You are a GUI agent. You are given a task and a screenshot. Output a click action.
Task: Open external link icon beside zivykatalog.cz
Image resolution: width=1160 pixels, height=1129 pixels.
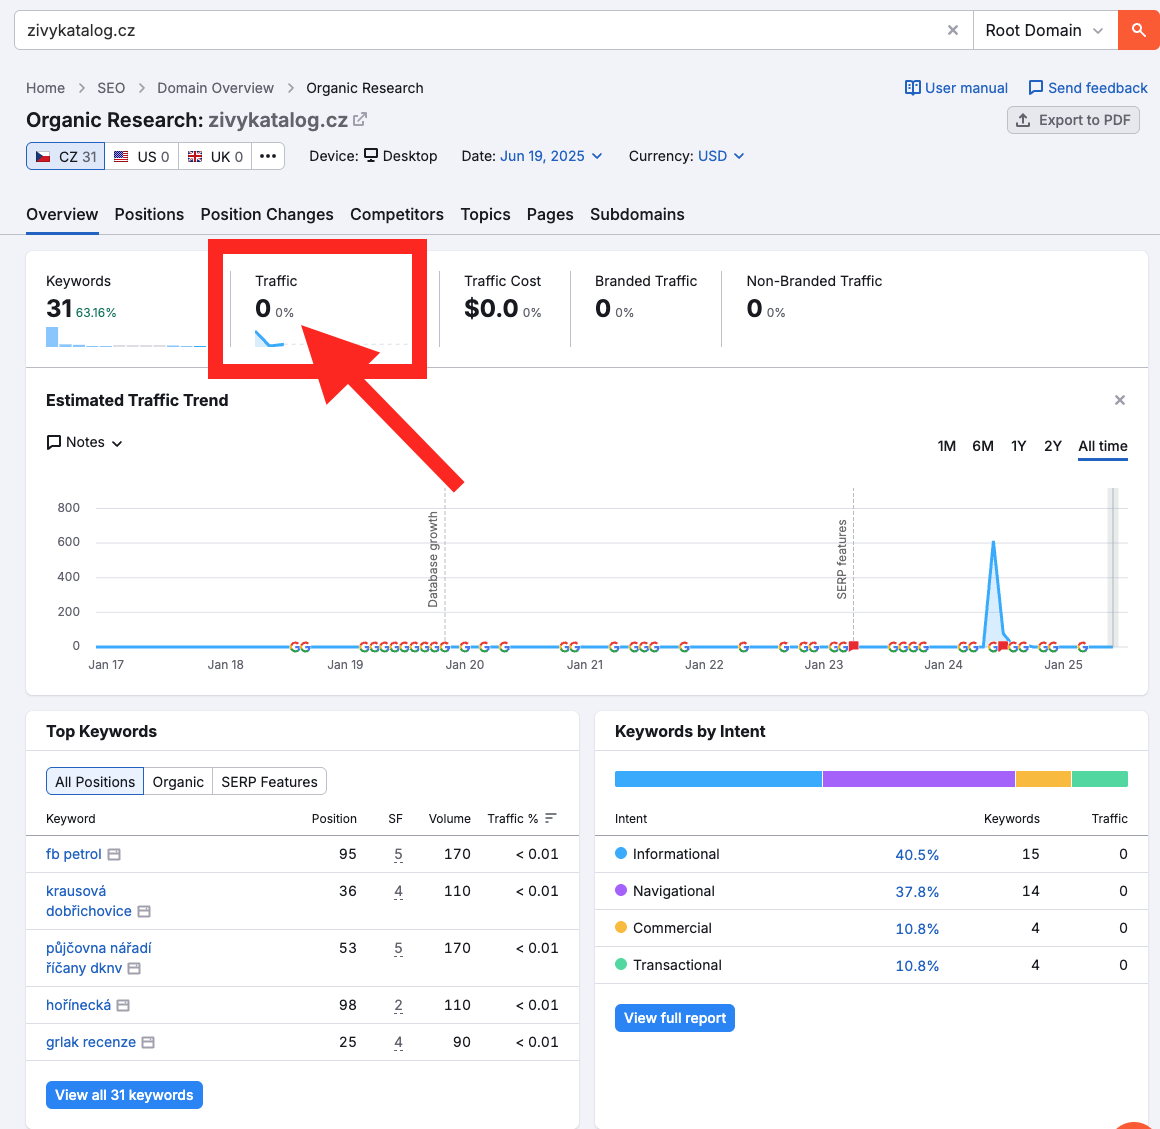tap(360, 119)
